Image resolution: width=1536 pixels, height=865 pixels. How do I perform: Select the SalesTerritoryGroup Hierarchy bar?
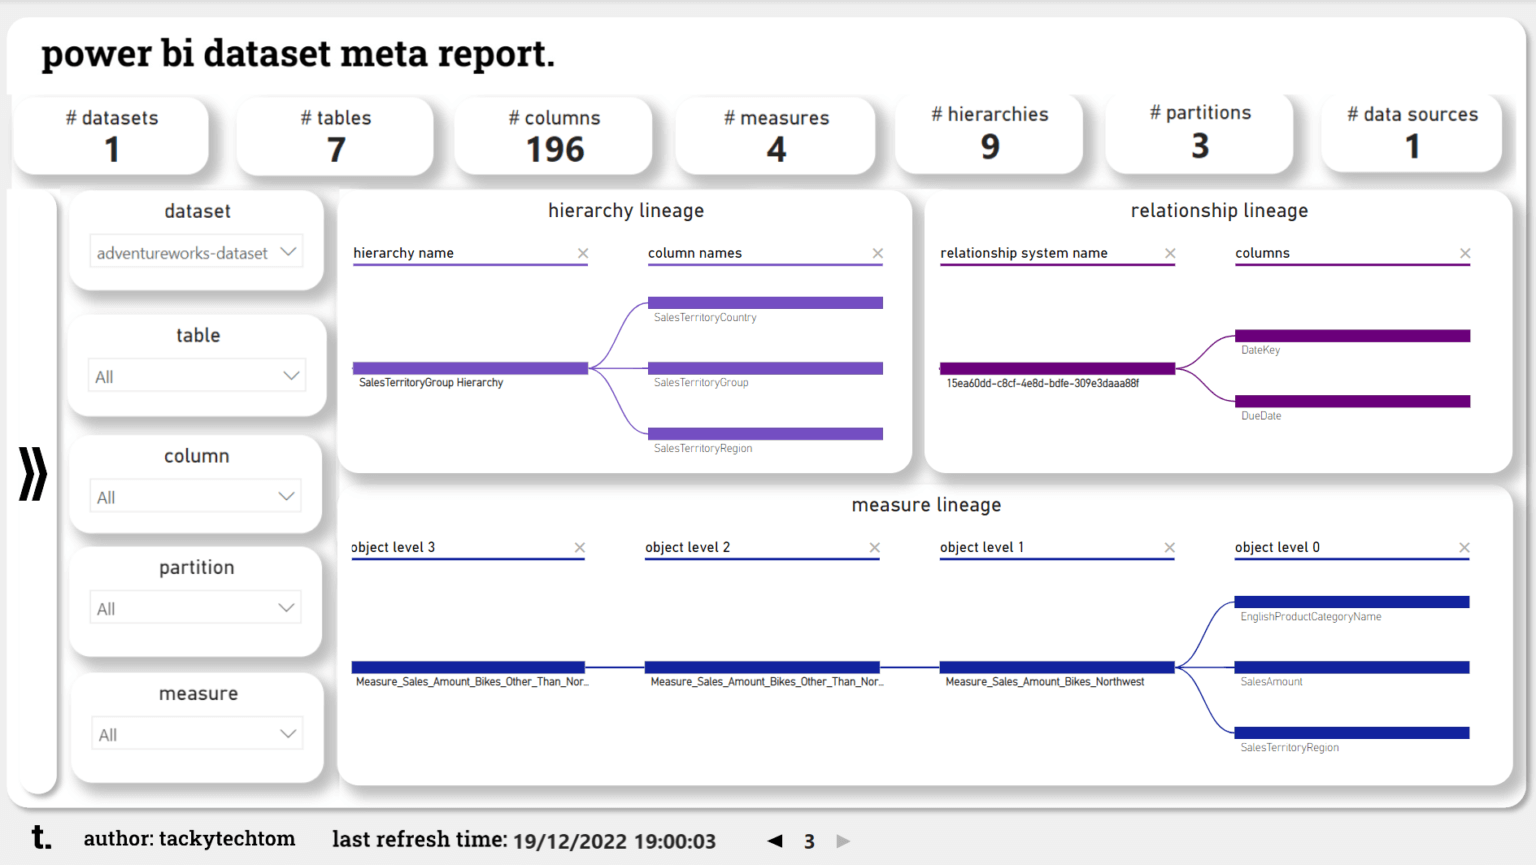(x=470, y=367)
